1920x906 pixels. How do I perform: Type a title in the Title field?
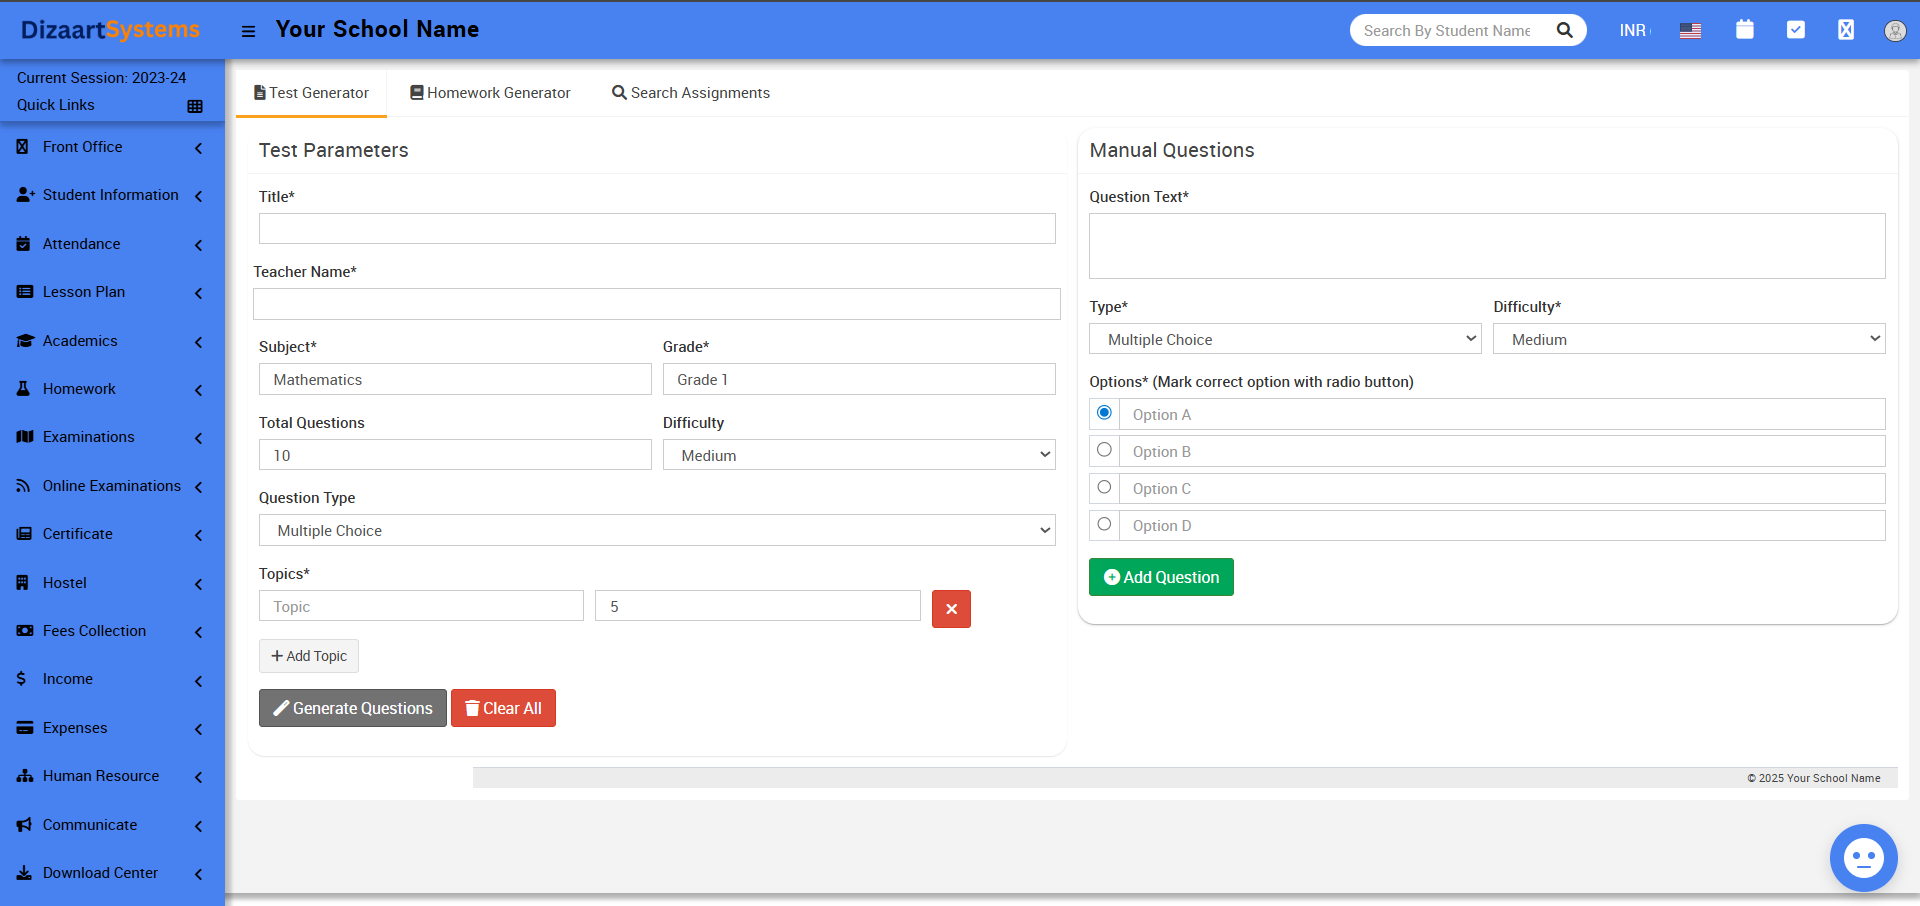click(x=656, y=228)
